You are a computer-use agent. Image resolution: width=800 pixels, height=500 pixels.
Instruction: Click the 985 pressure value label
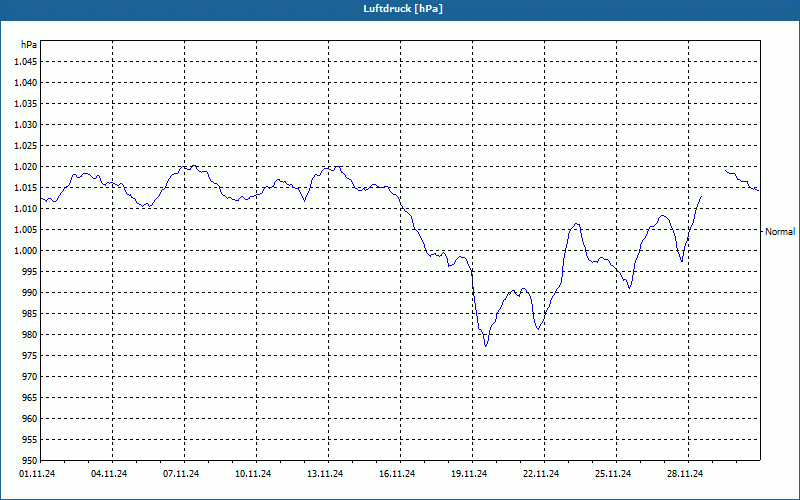pyautogui.click(x=30, y=314)
